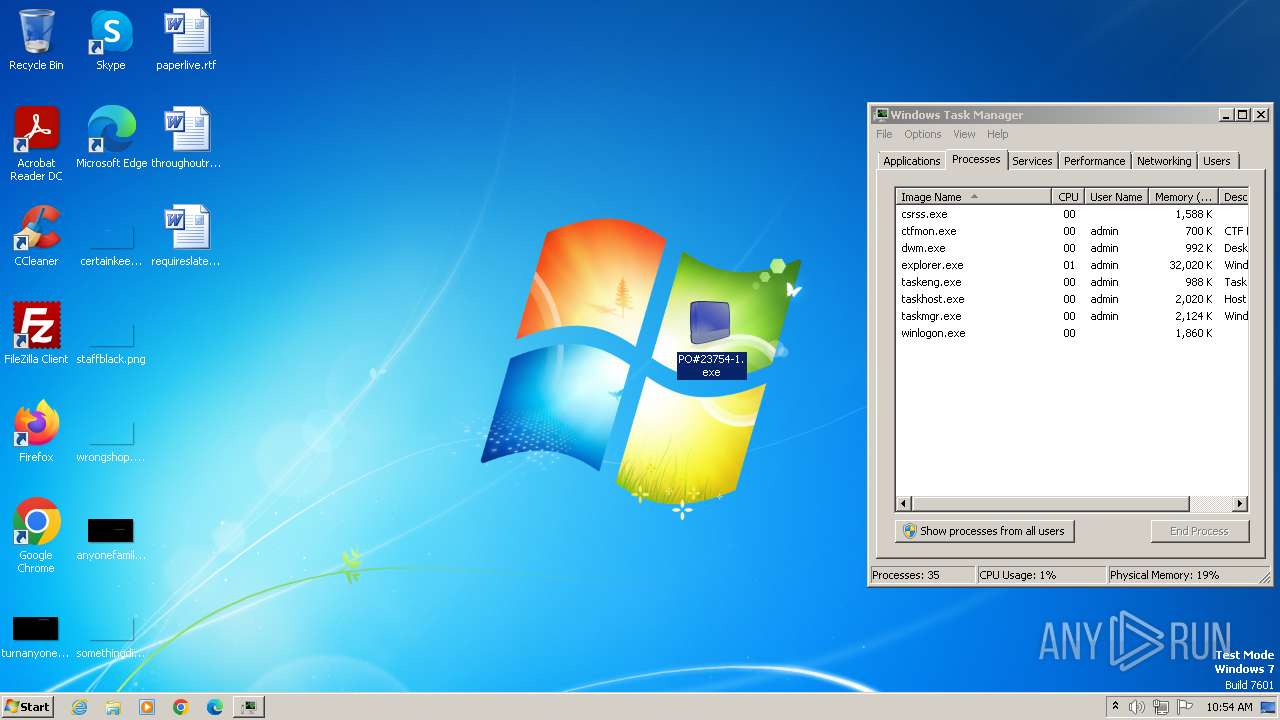Switch to the Users tab

(x=1217, y=161)
